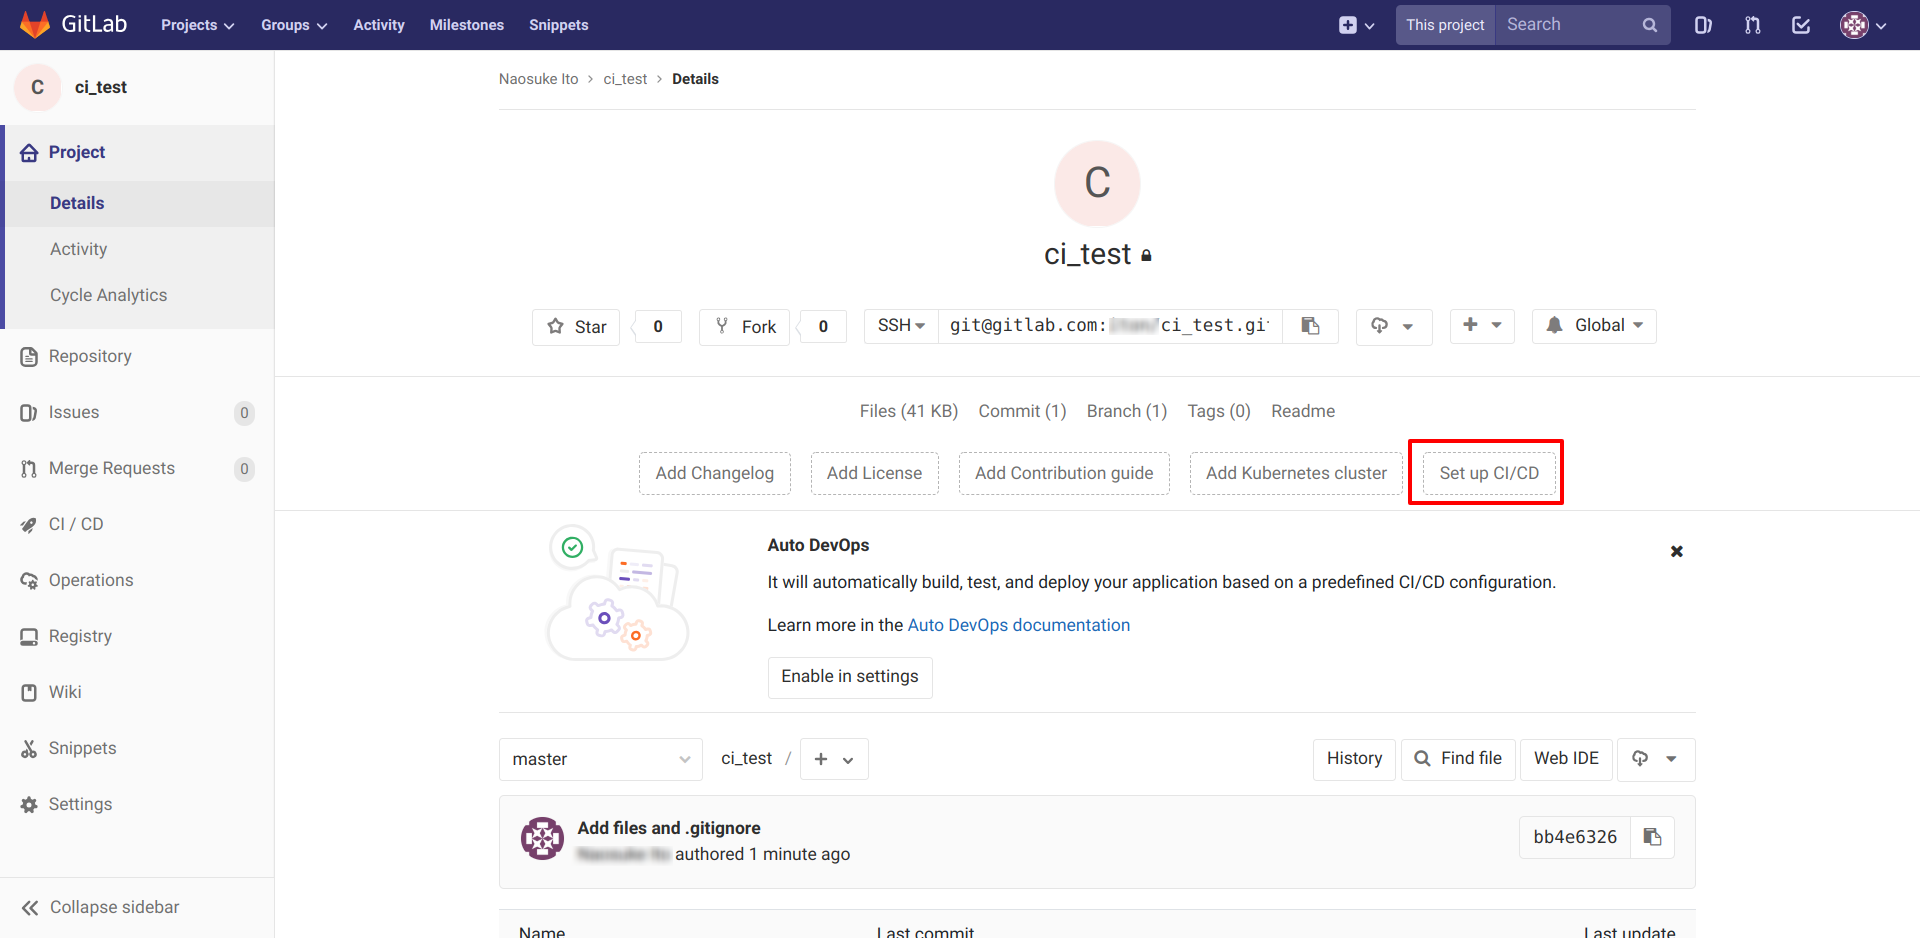Copy the SSH clone URL

click(1310, 326)
